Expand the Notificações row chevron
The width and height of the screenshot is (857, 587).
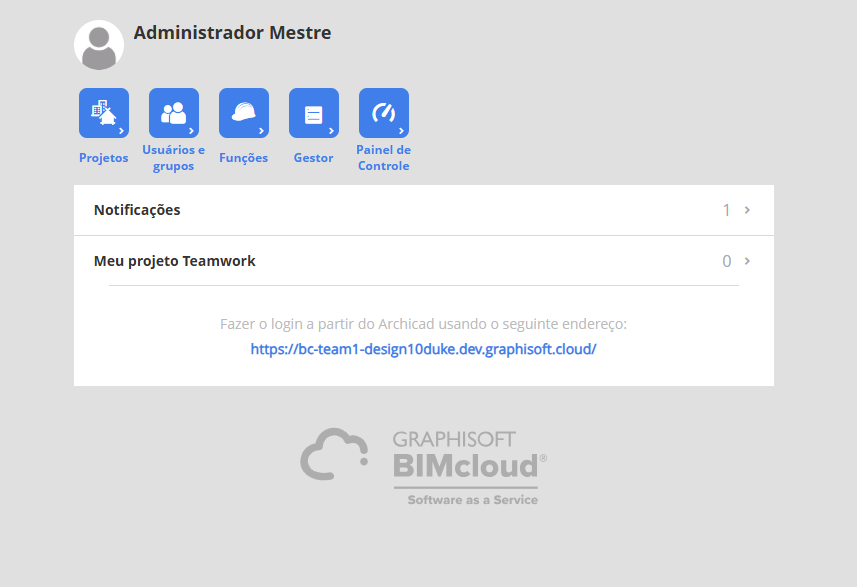(x=747, y=210)
